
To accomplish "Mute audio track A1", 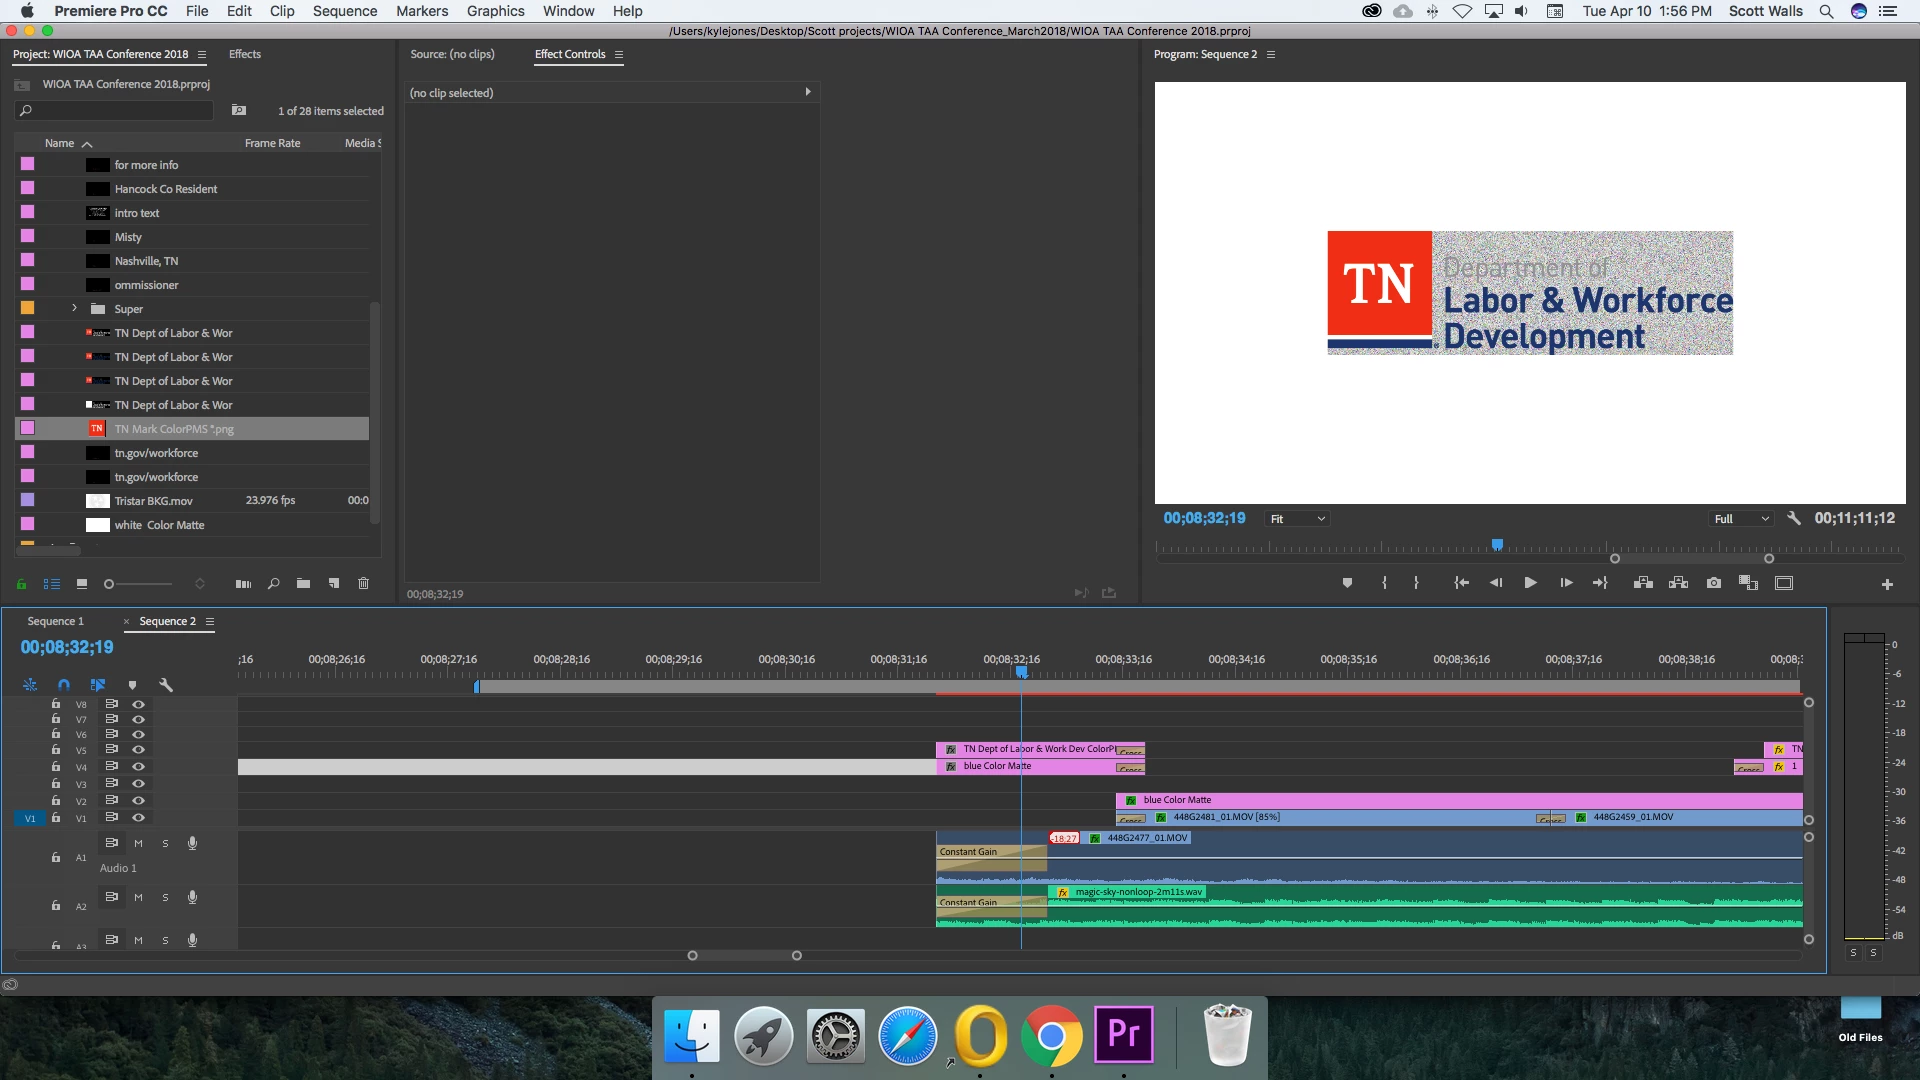I will (x=138, y=843).
